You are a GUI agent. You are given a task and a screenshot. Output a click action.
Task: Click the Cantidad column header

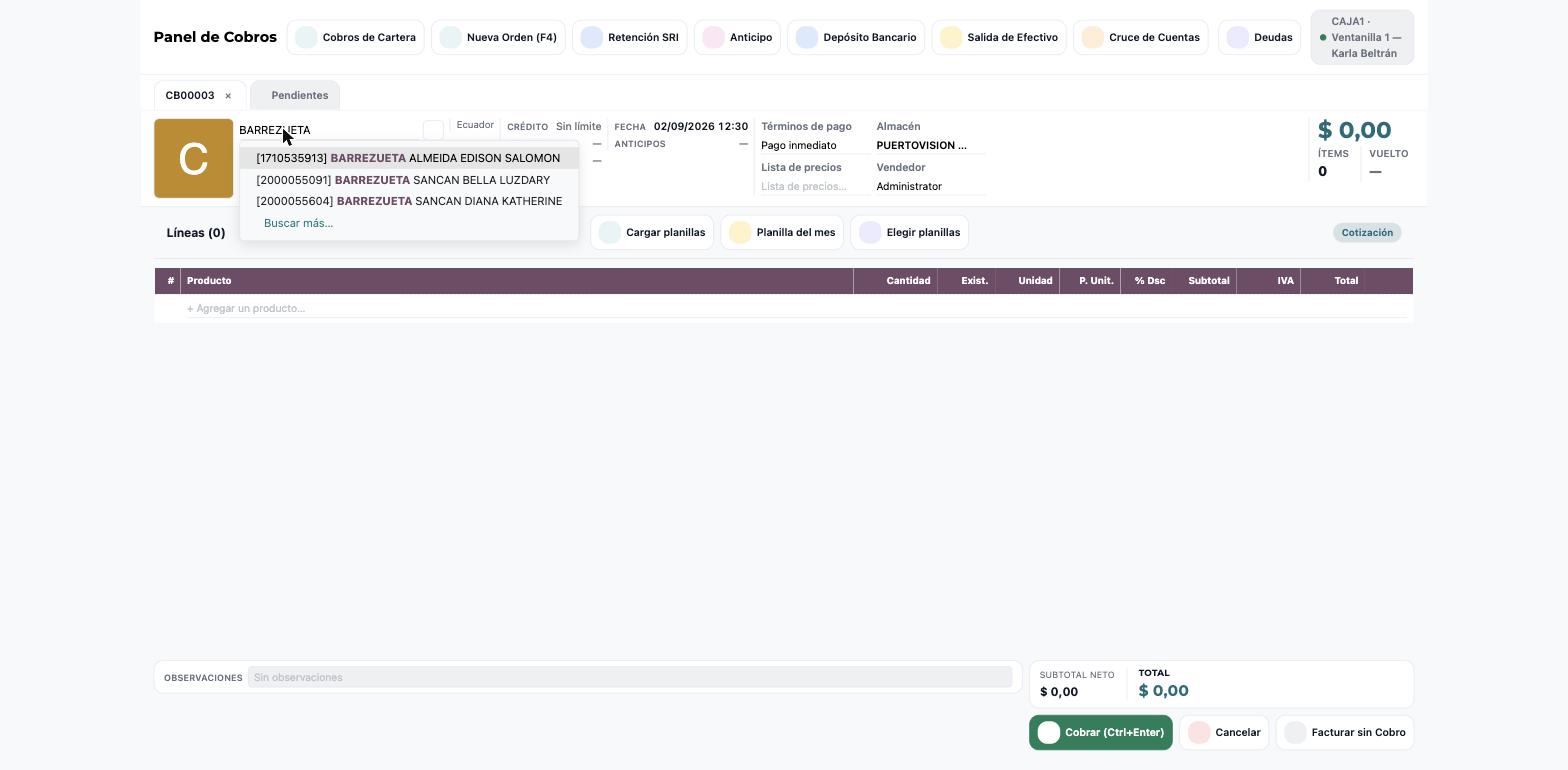895,281
